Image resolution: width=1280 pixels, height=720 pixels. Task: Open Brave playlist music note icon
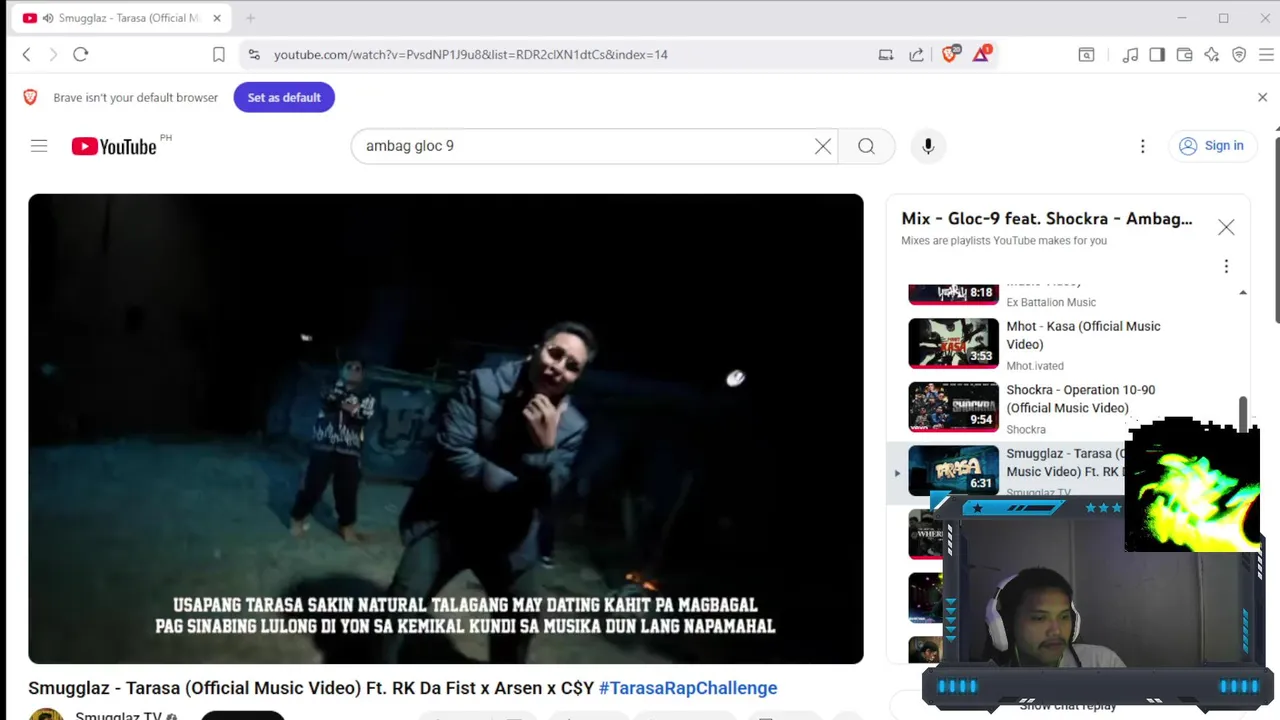click(1130, 55)
